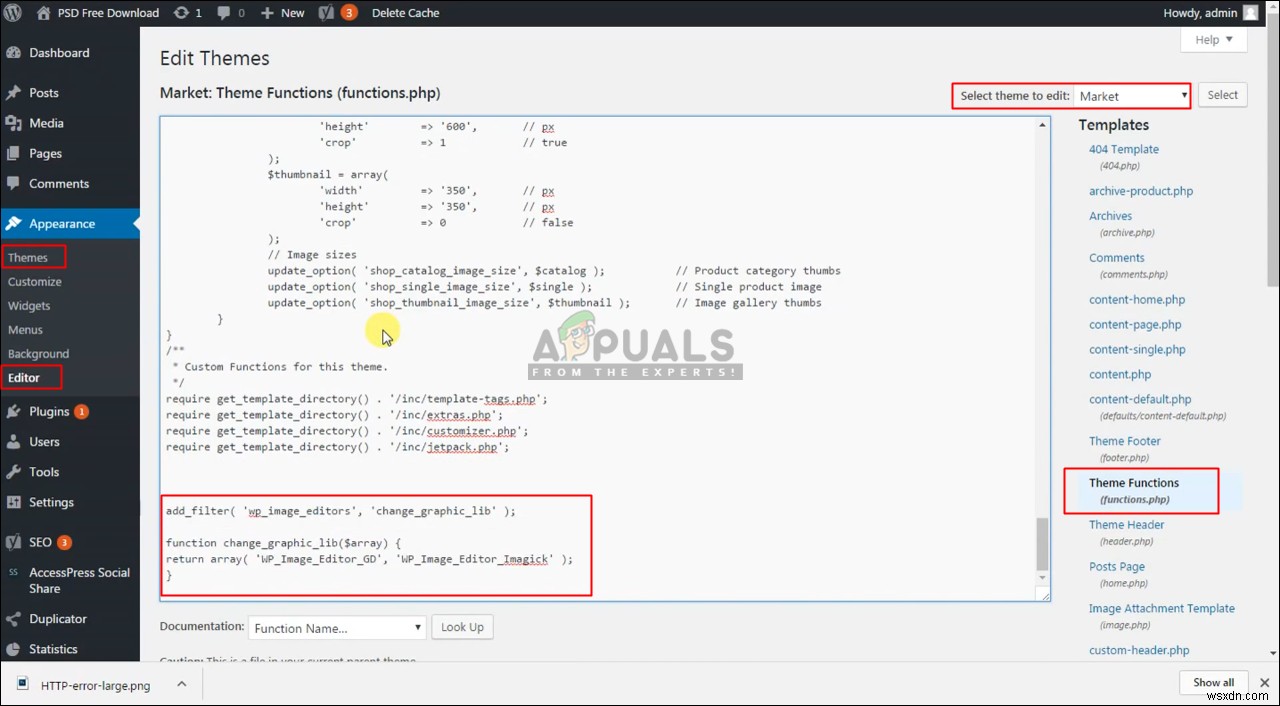
Task: Click the Users sidebar icon
Action: pyautogui.click(x=14, y=441)
